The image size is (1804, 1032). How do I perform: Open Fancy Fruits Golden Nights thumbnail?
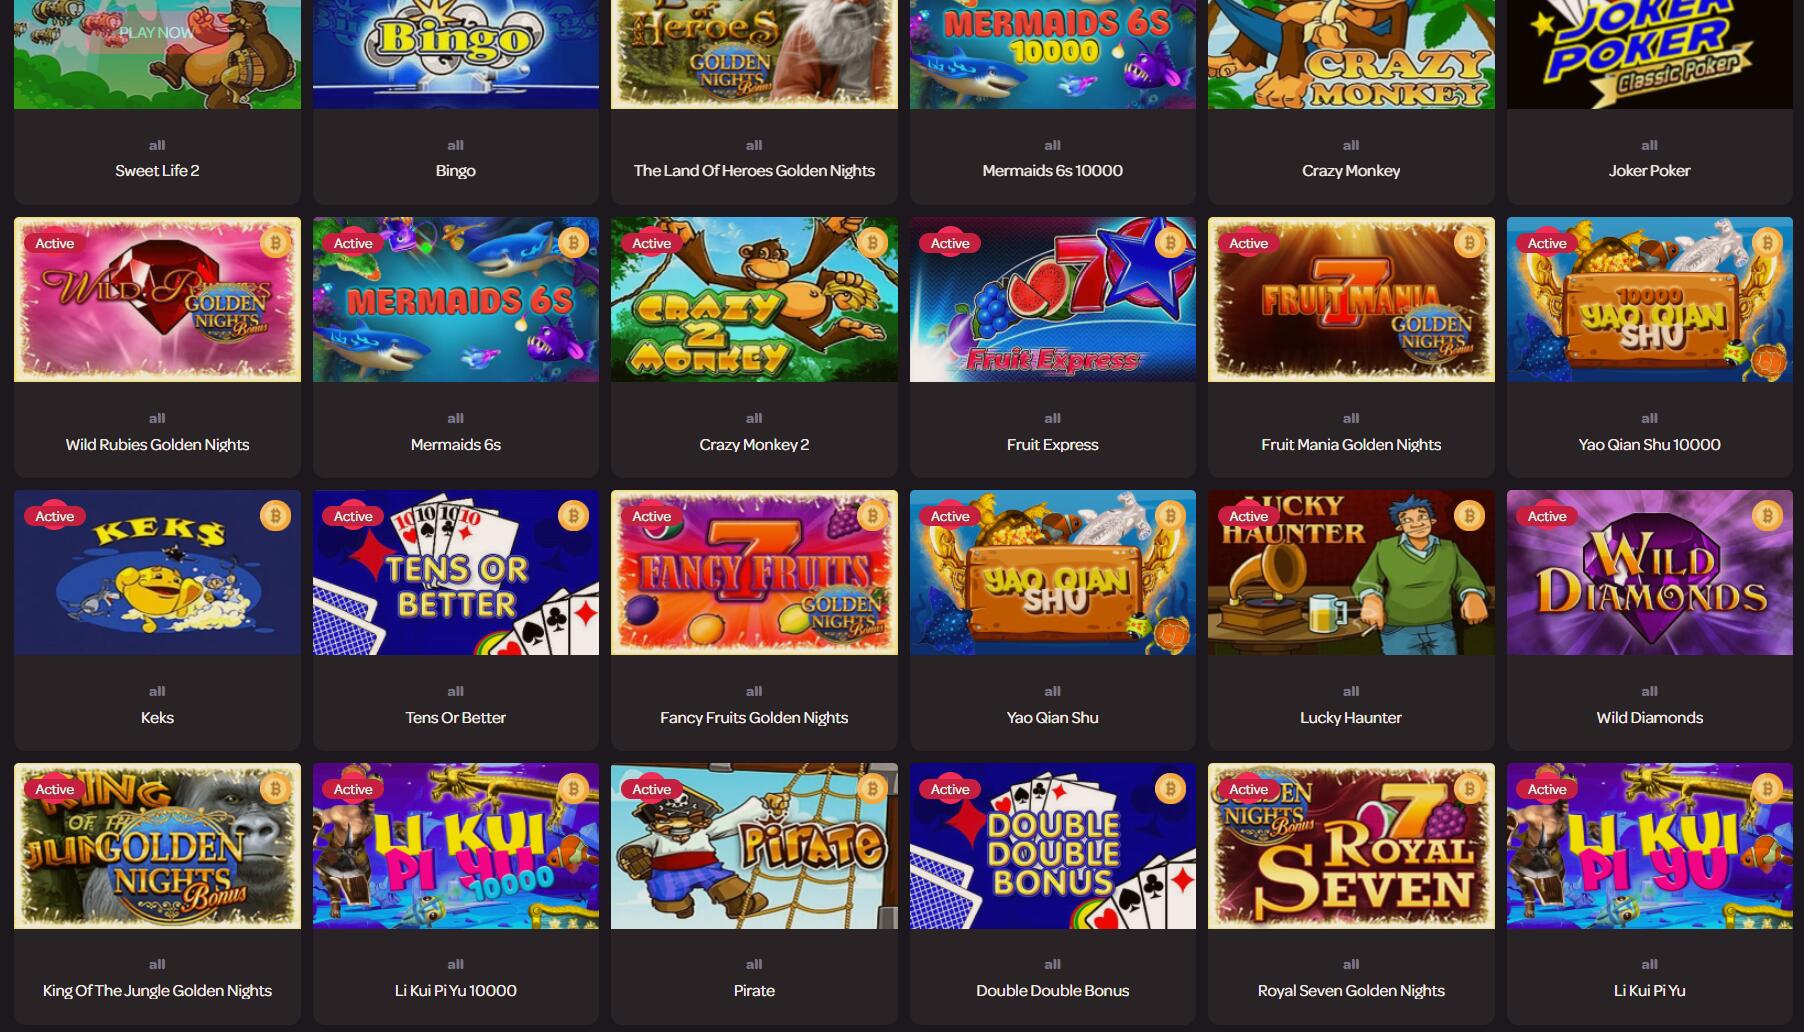[754, 572]
